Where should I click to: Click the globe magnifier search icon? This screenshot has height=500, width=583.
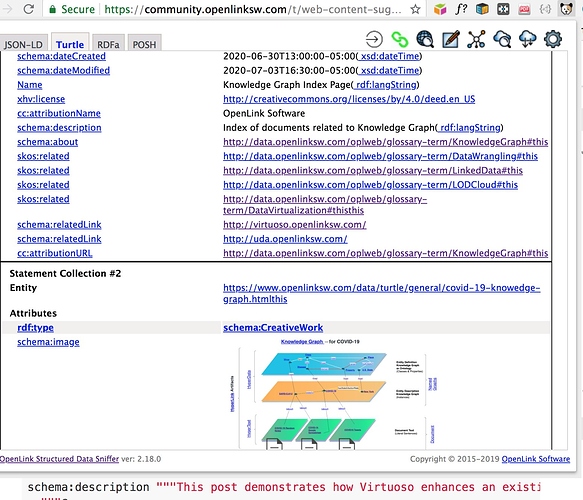[425, 39]
